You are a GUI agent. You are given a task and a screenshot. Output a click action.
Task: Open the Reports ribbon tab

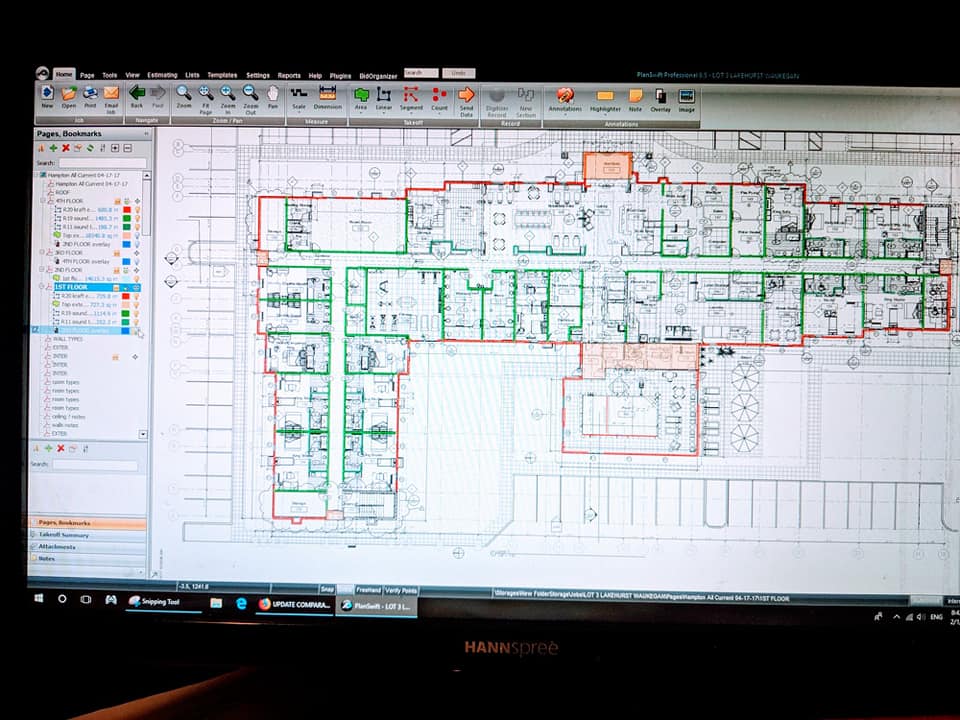pyautogui.click(x=289, y=76)
